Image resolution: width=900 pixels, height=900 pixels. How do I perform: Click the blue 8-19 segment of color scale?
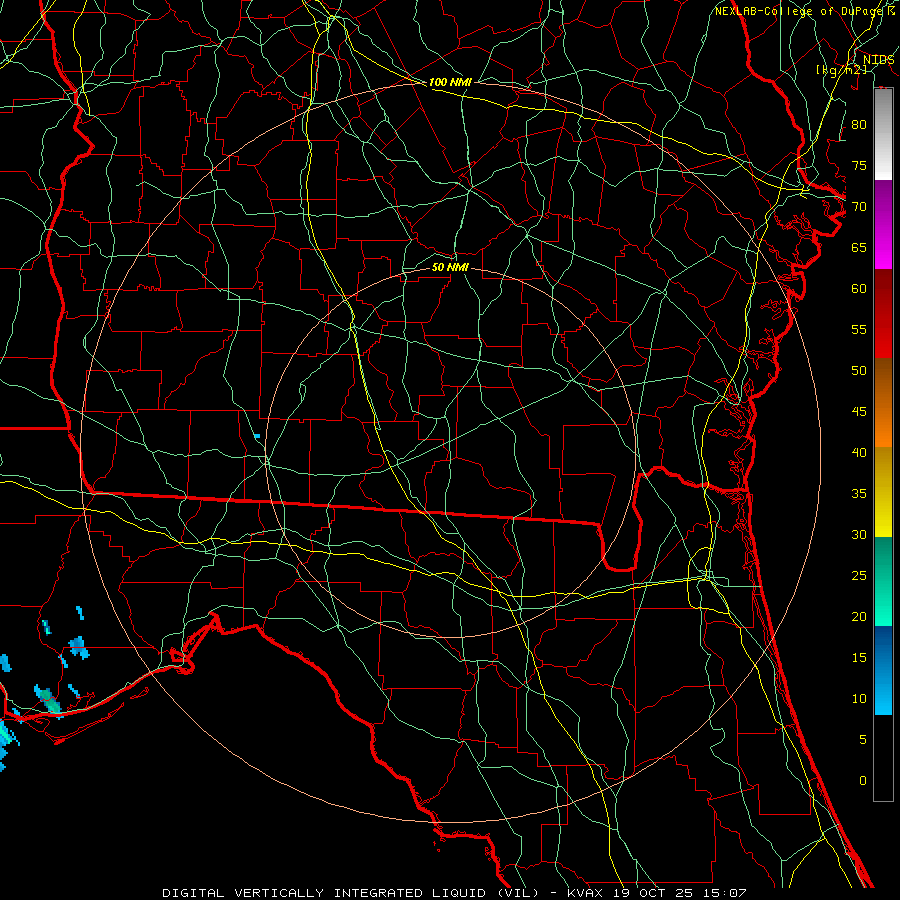(883, 670)
